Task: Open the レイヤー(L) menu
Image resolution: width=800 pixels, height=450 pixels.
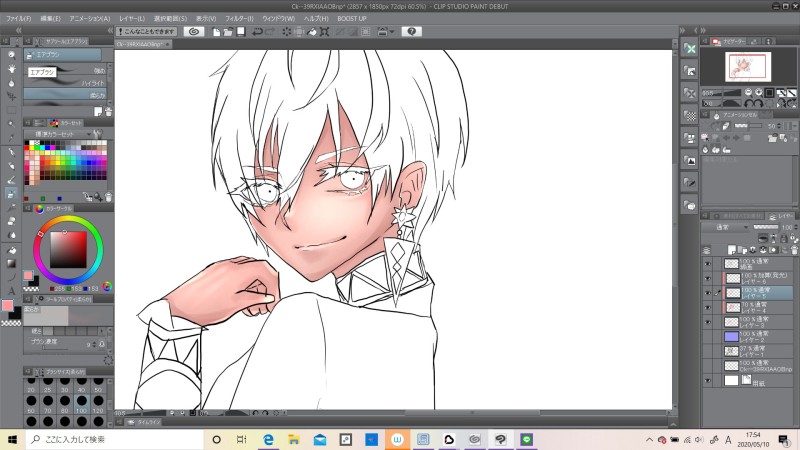Action: [132, 18]
